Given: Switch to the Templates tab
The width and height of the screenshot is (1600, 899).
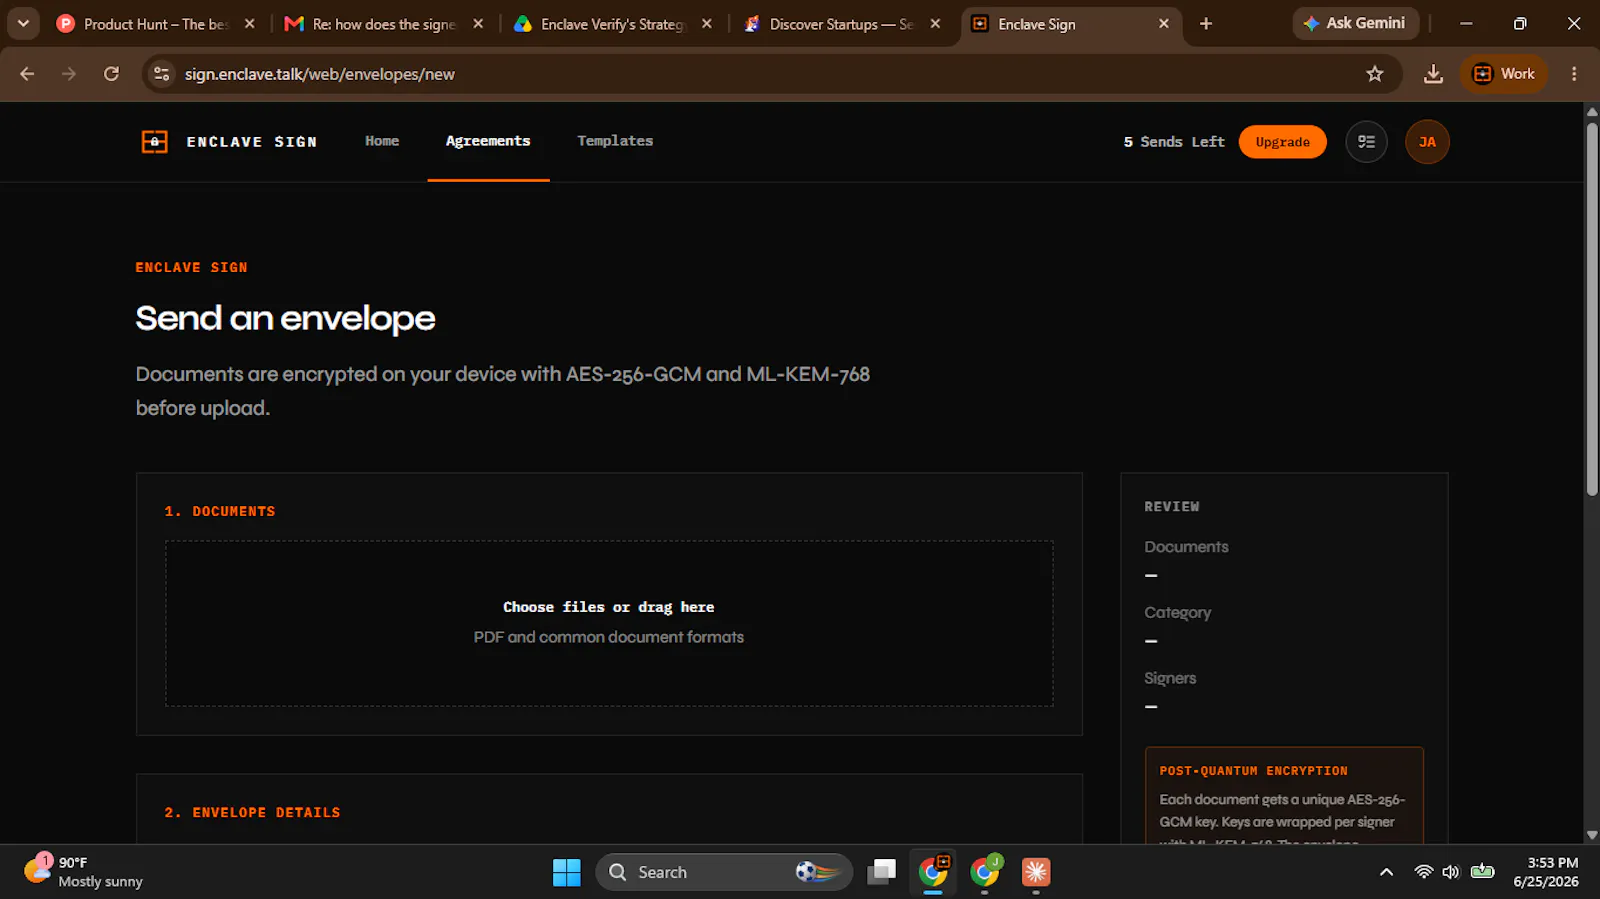Looking at the screenshot, I should pos(615,141).
